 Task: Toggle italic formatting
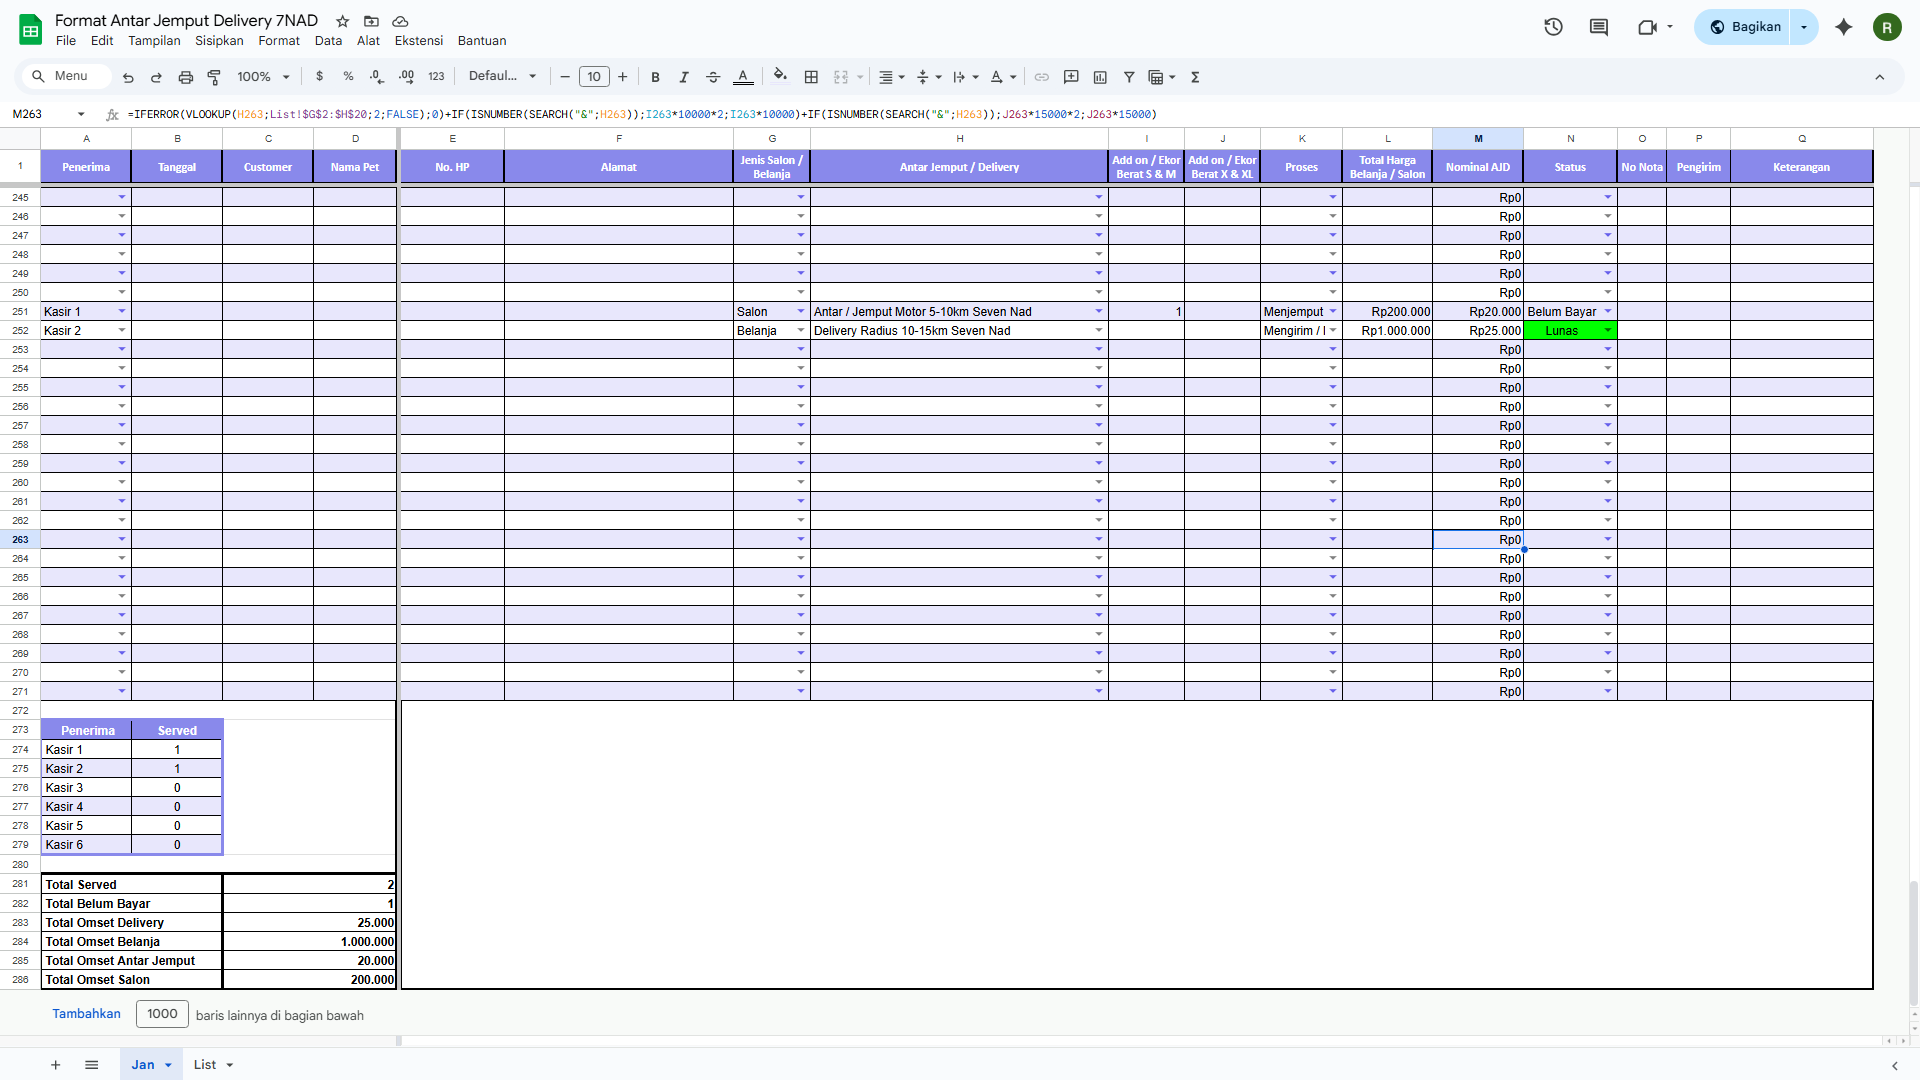684,77
